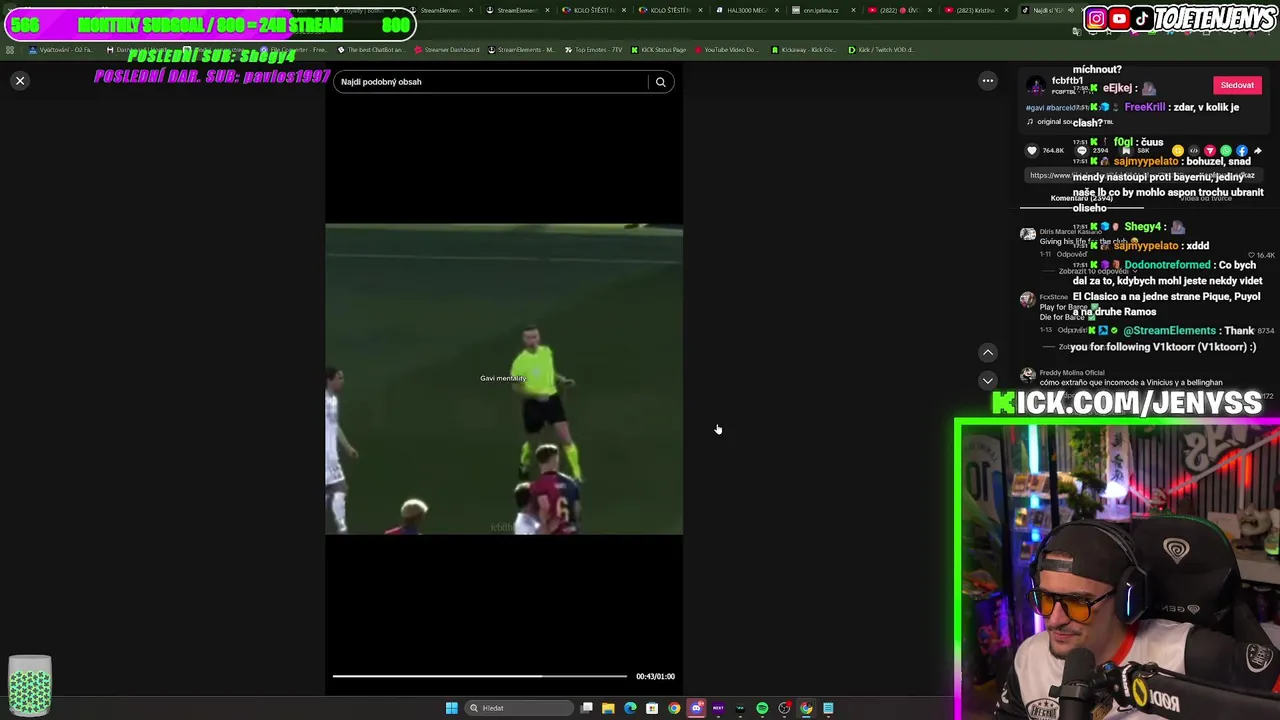Pause the playing Gavi video
The height and width of the screenshot is (720, 1280).
point(504,380)
